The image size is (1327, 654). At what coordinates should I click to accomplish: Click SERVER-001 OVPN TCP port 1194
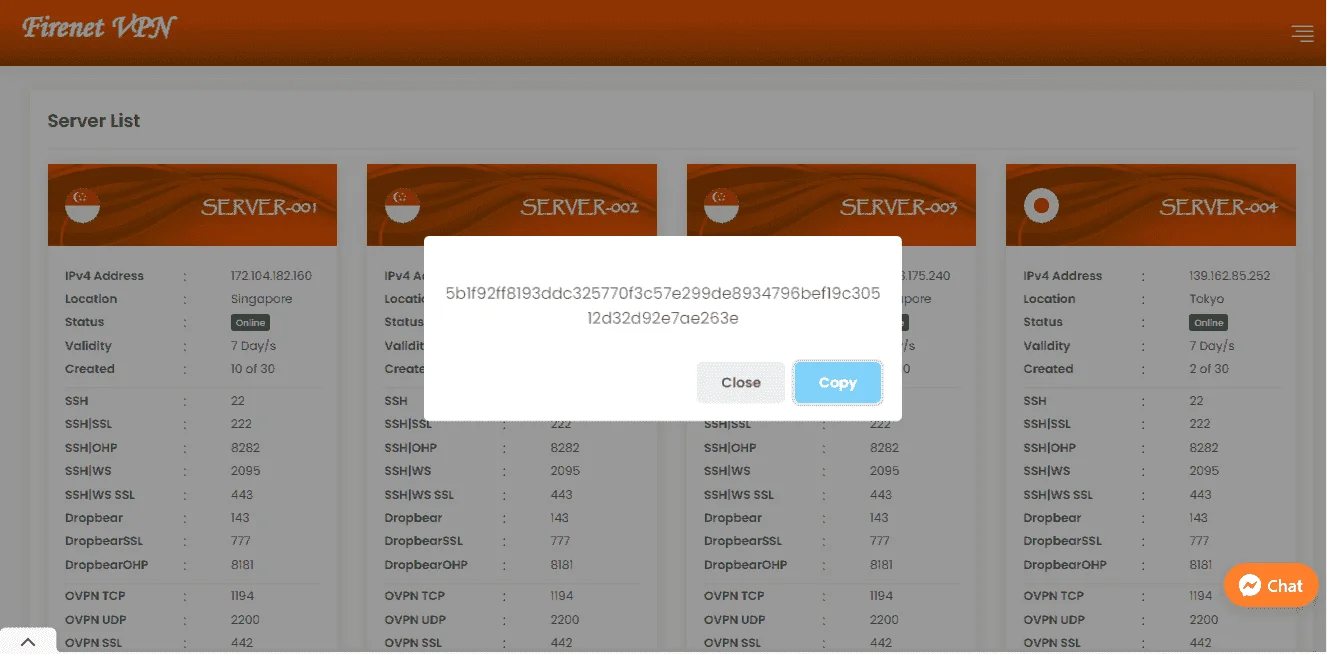pyautogui.click(x=243, y=596)
